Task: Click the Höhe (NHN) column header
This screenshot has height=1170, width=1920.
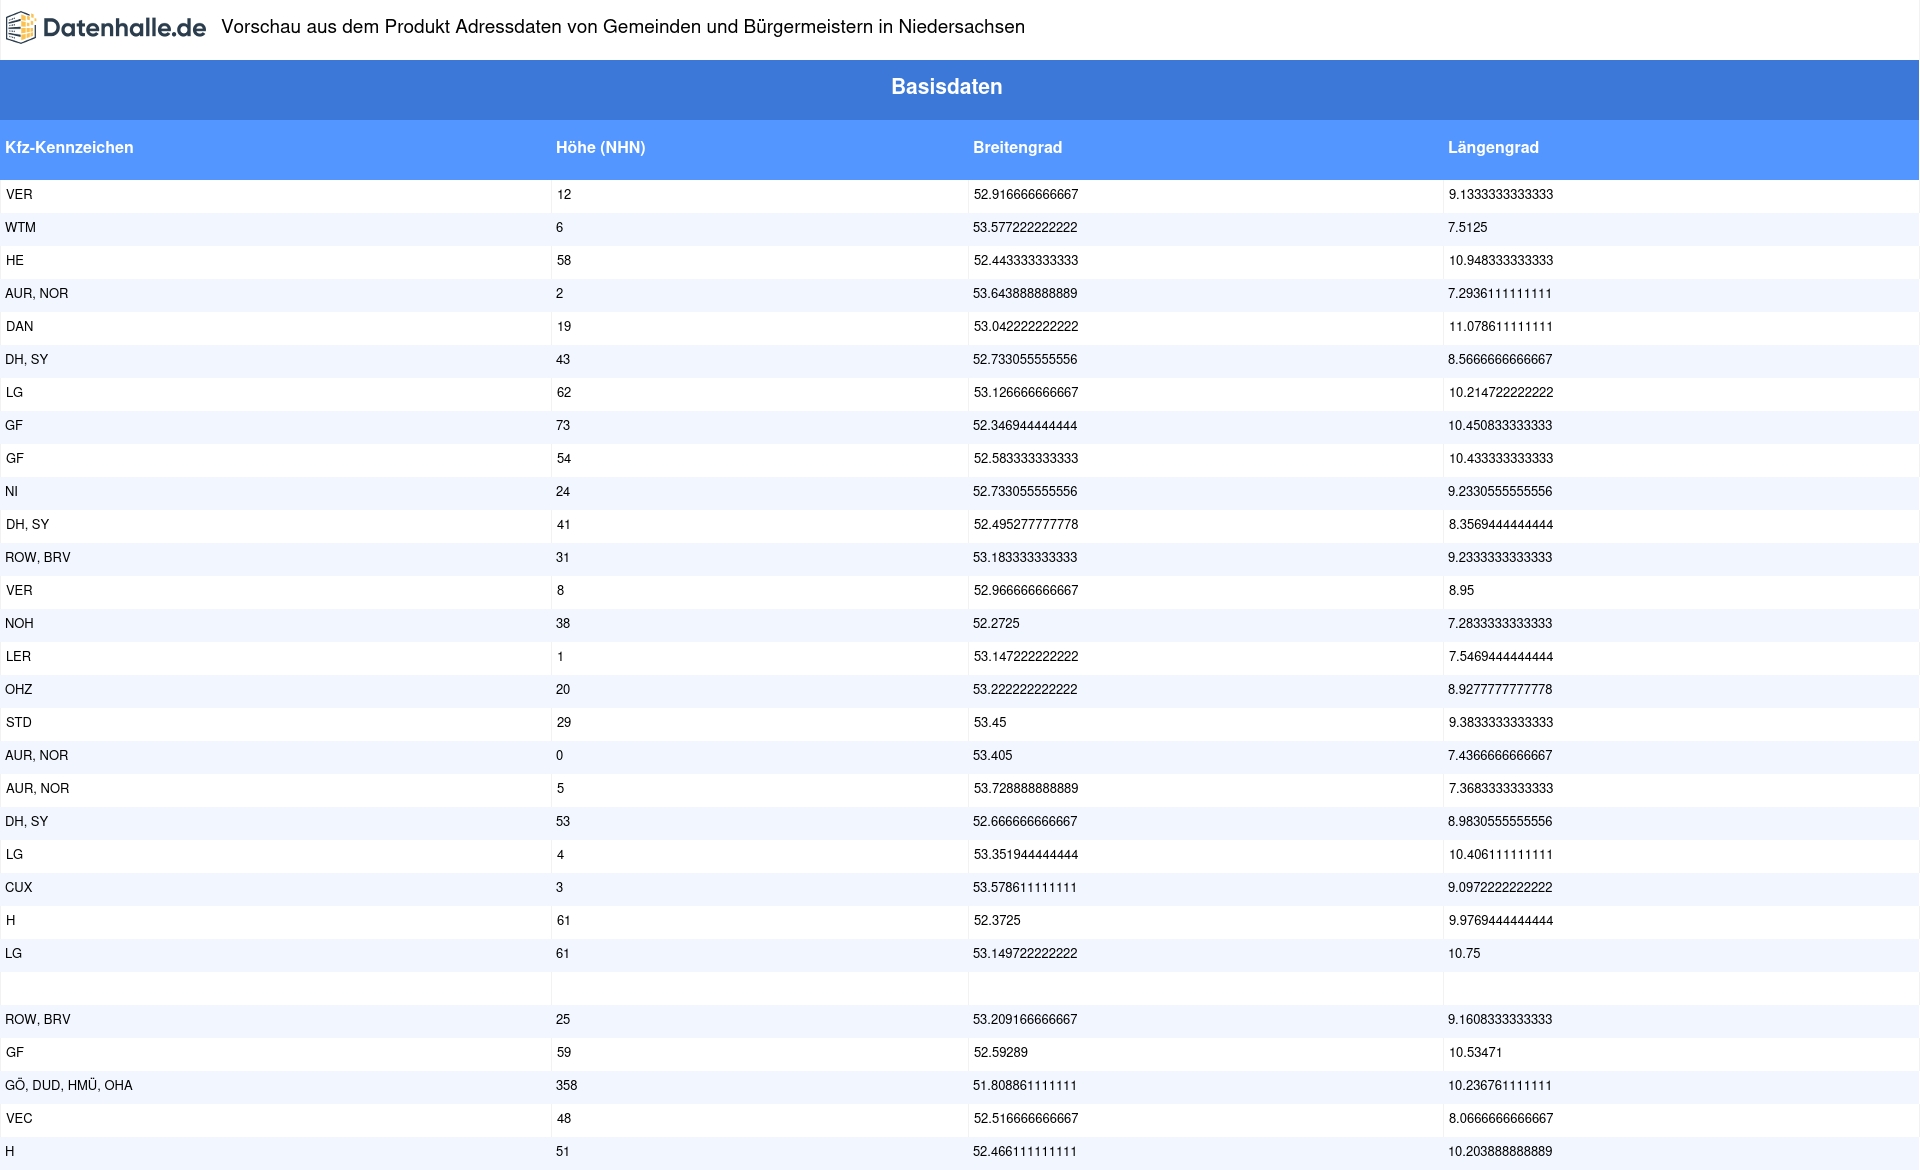Action: 600,148
